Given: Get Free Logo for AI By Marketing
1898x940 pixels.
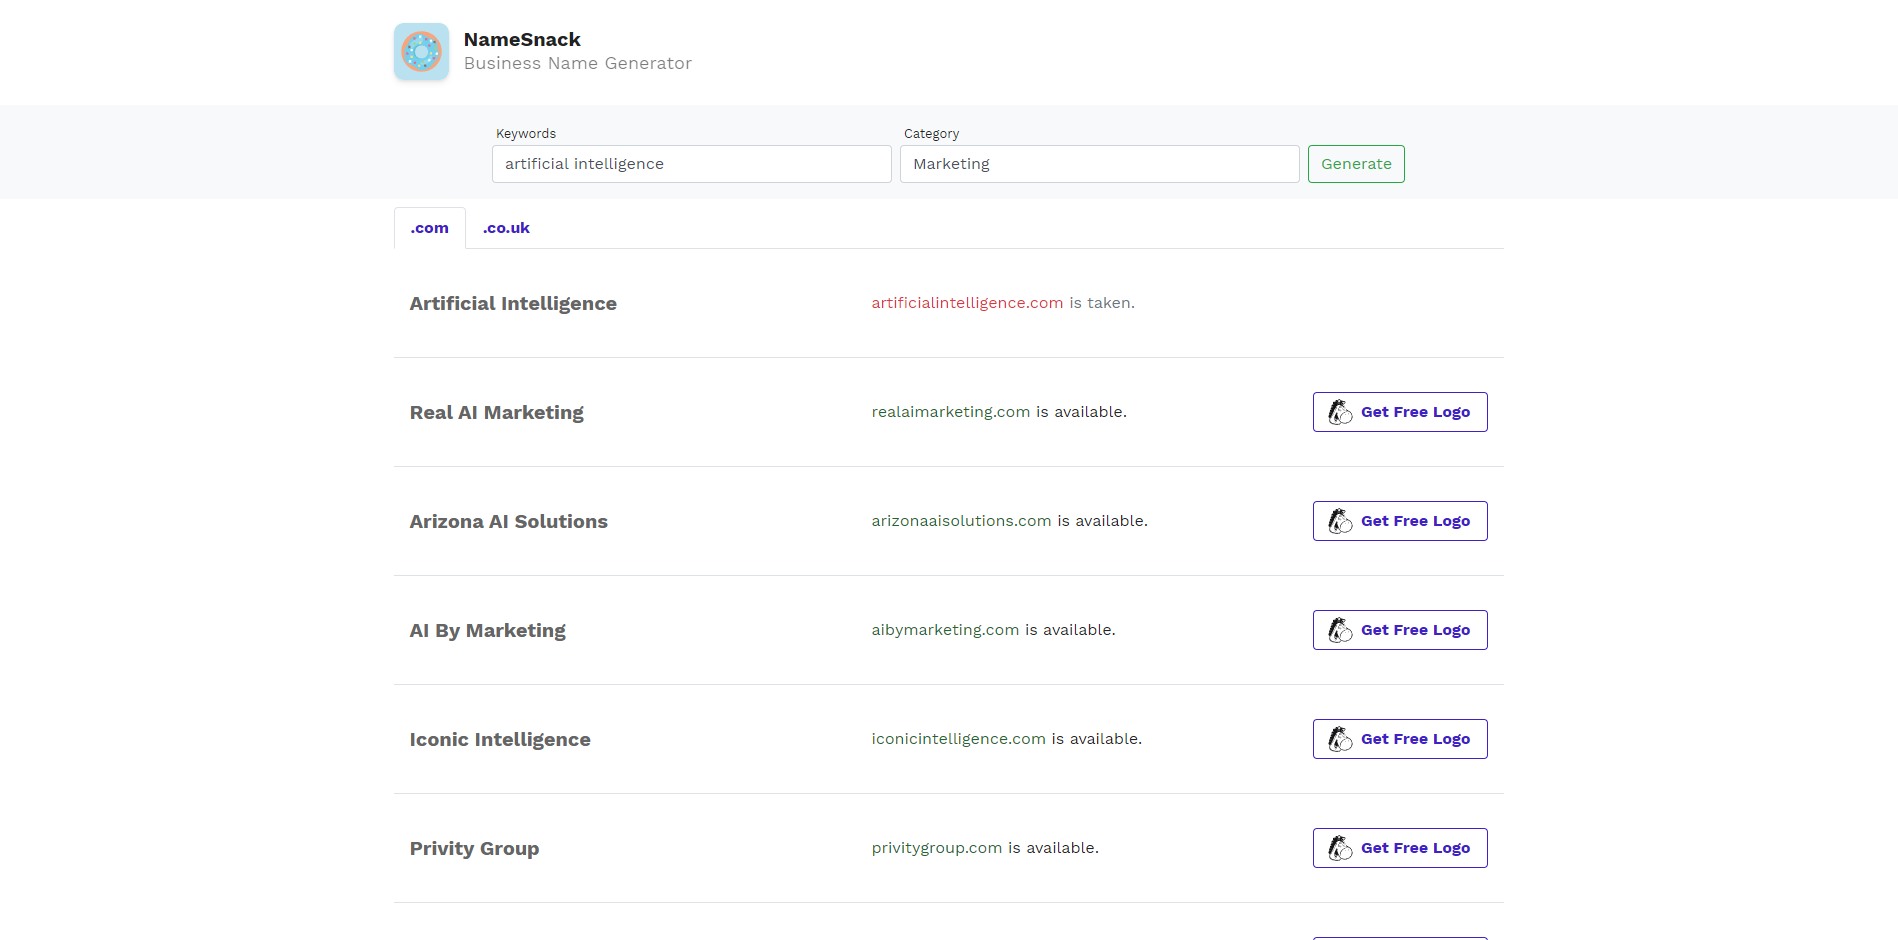Looking at the screenshot, I should point(1400,630).
